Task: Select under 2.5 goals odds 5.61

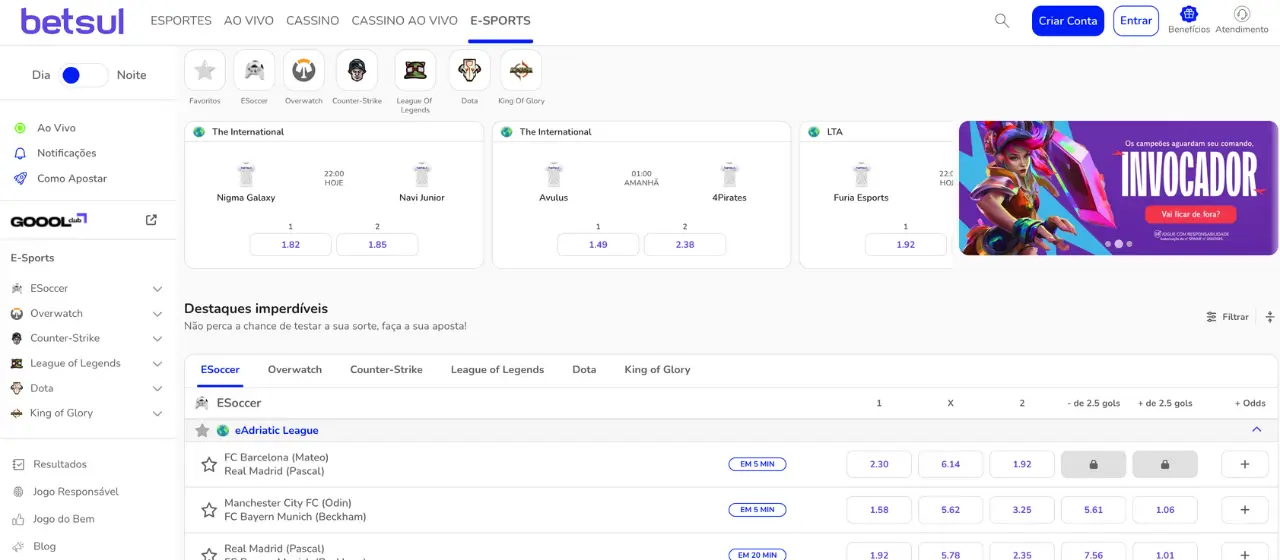Action: pyautogui.click(x=1093, y=510)
